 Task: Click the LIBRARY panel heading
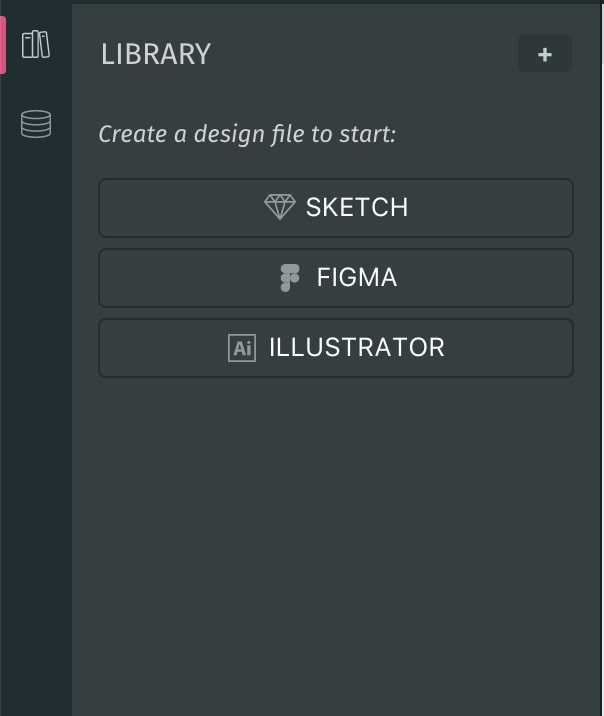point(156,54)
